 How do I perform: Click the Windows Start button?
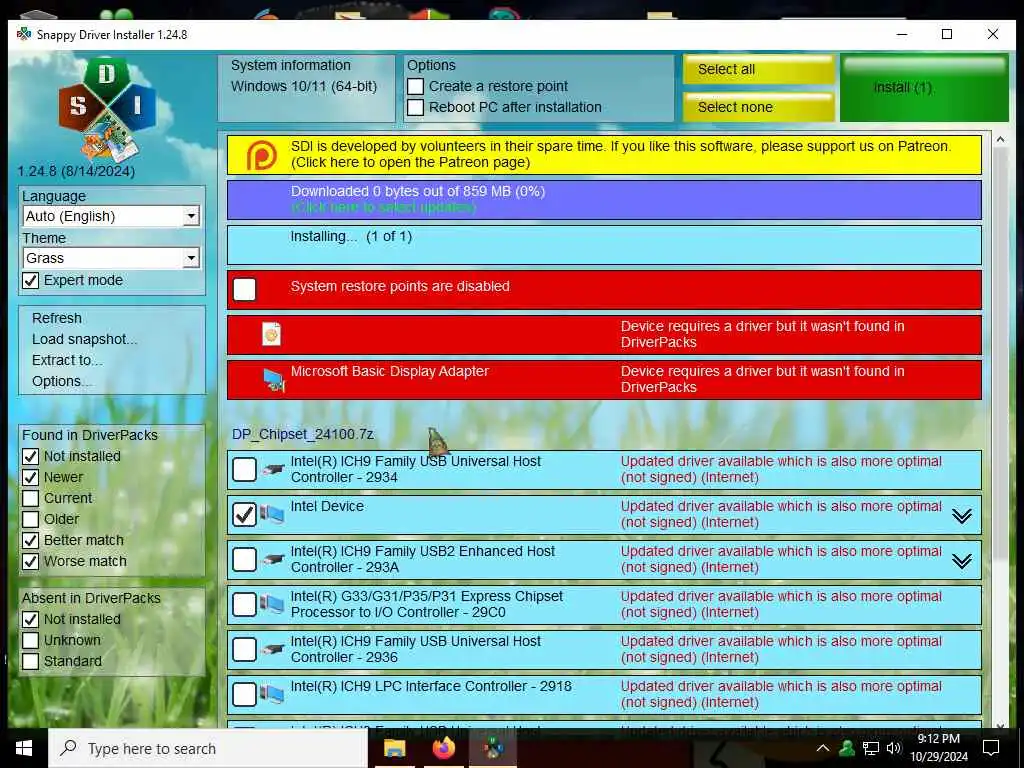(24, 748)
